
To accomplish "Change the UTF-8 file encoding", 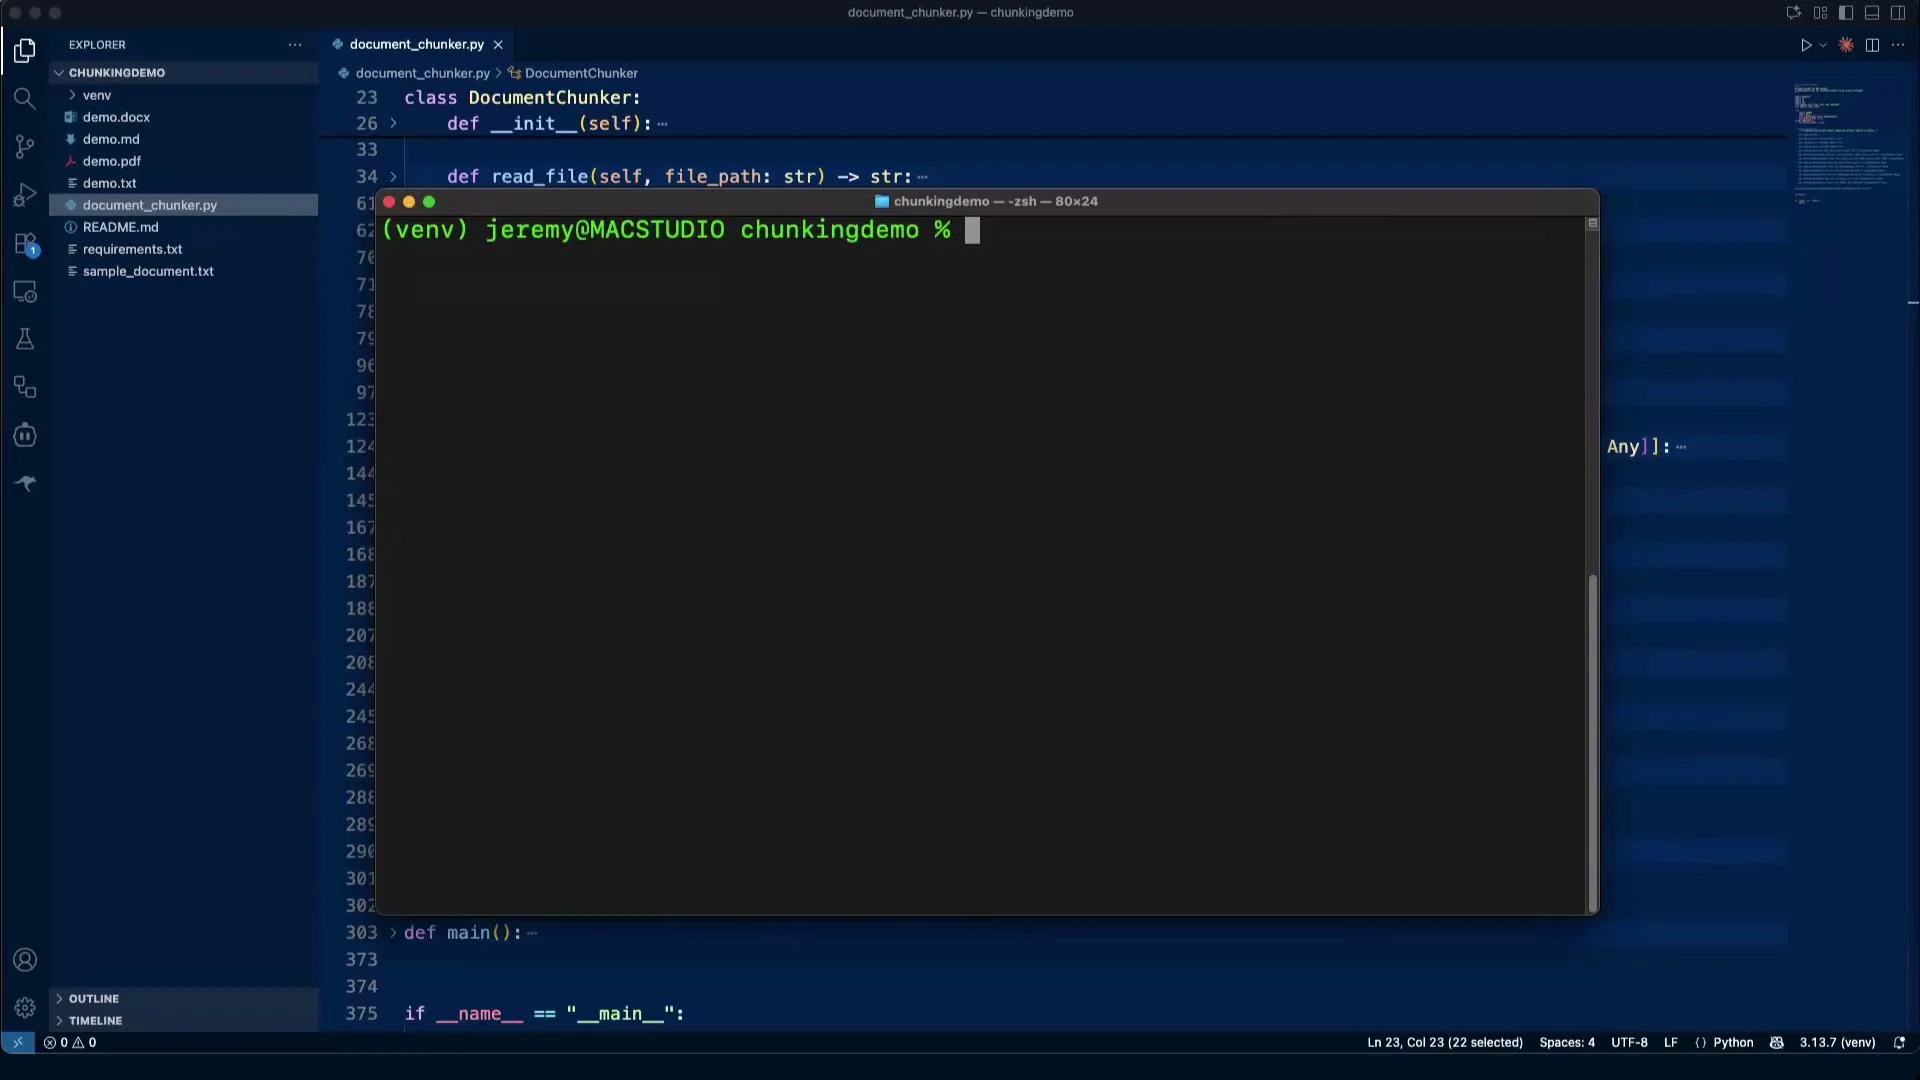I will (1629, 1042).
